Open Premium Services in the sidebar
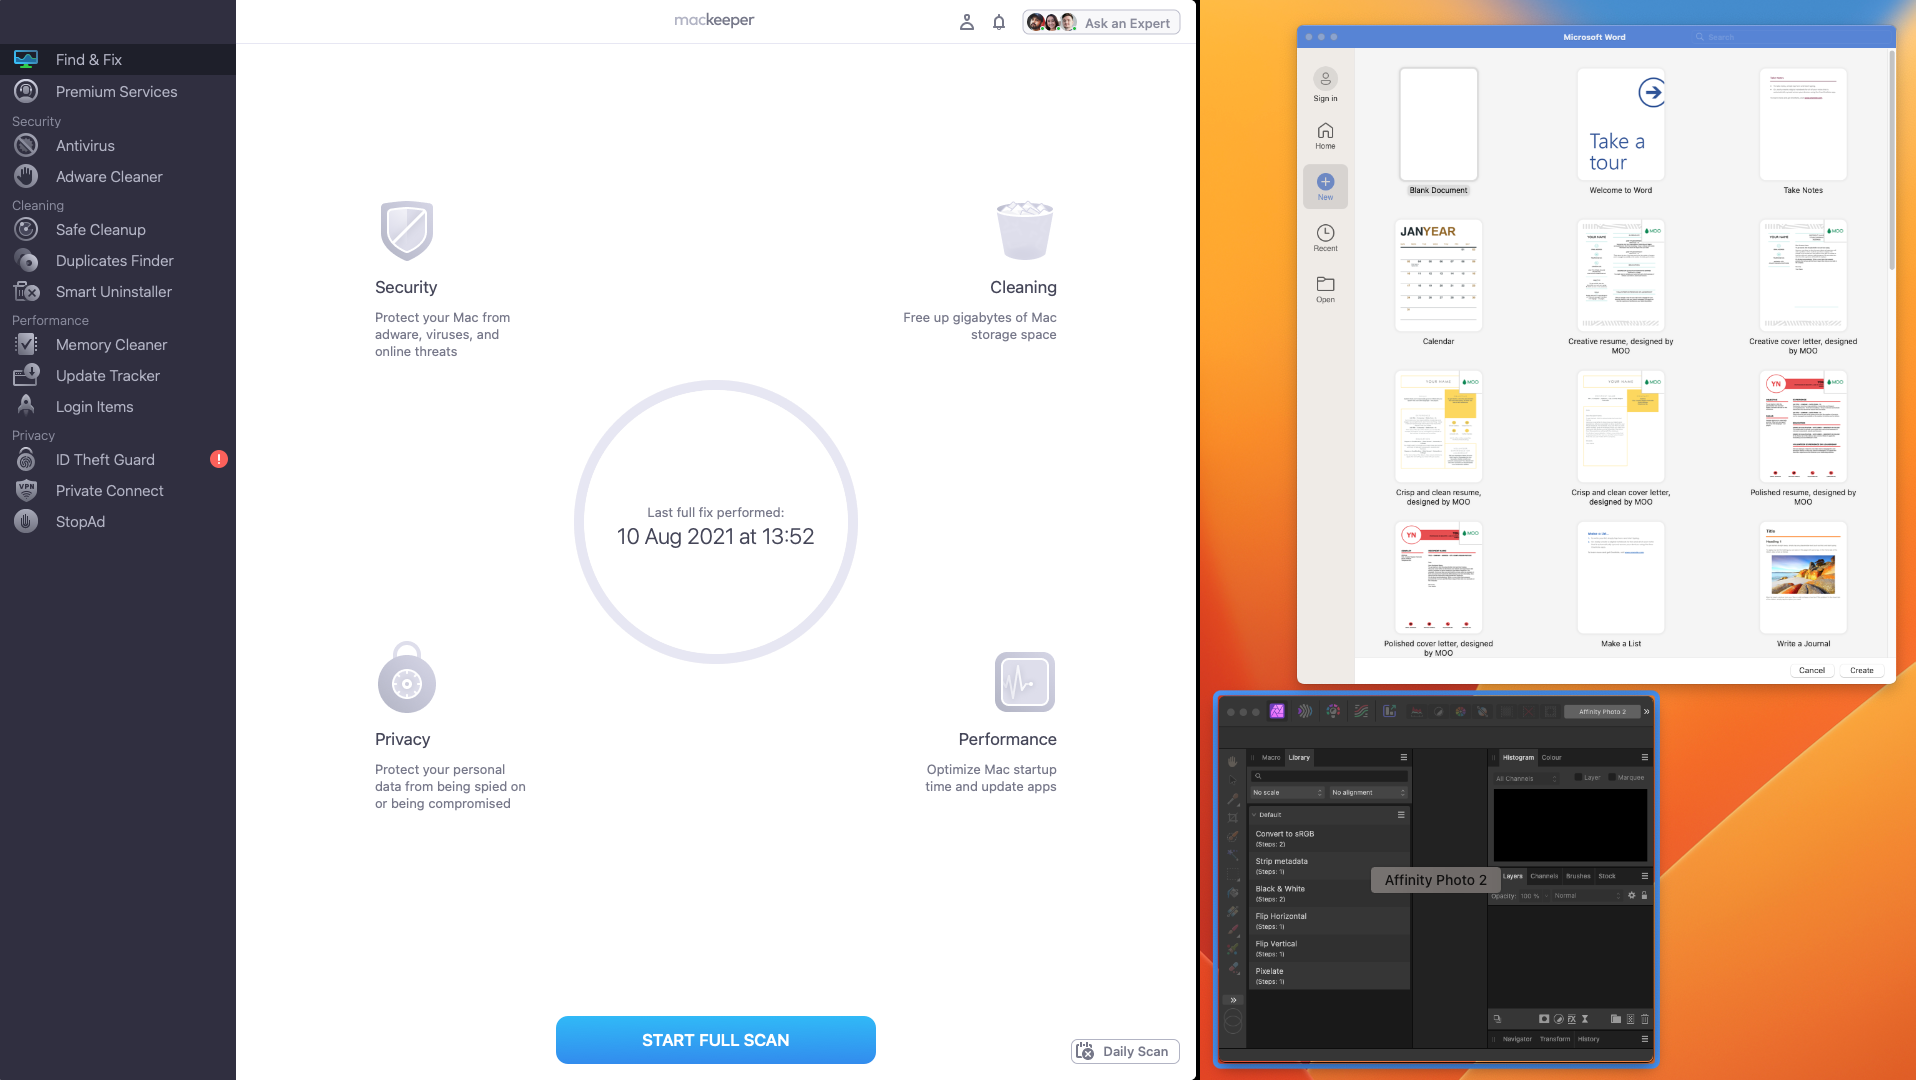Viewport: 1916px width, 1080px height. (117, 91)
